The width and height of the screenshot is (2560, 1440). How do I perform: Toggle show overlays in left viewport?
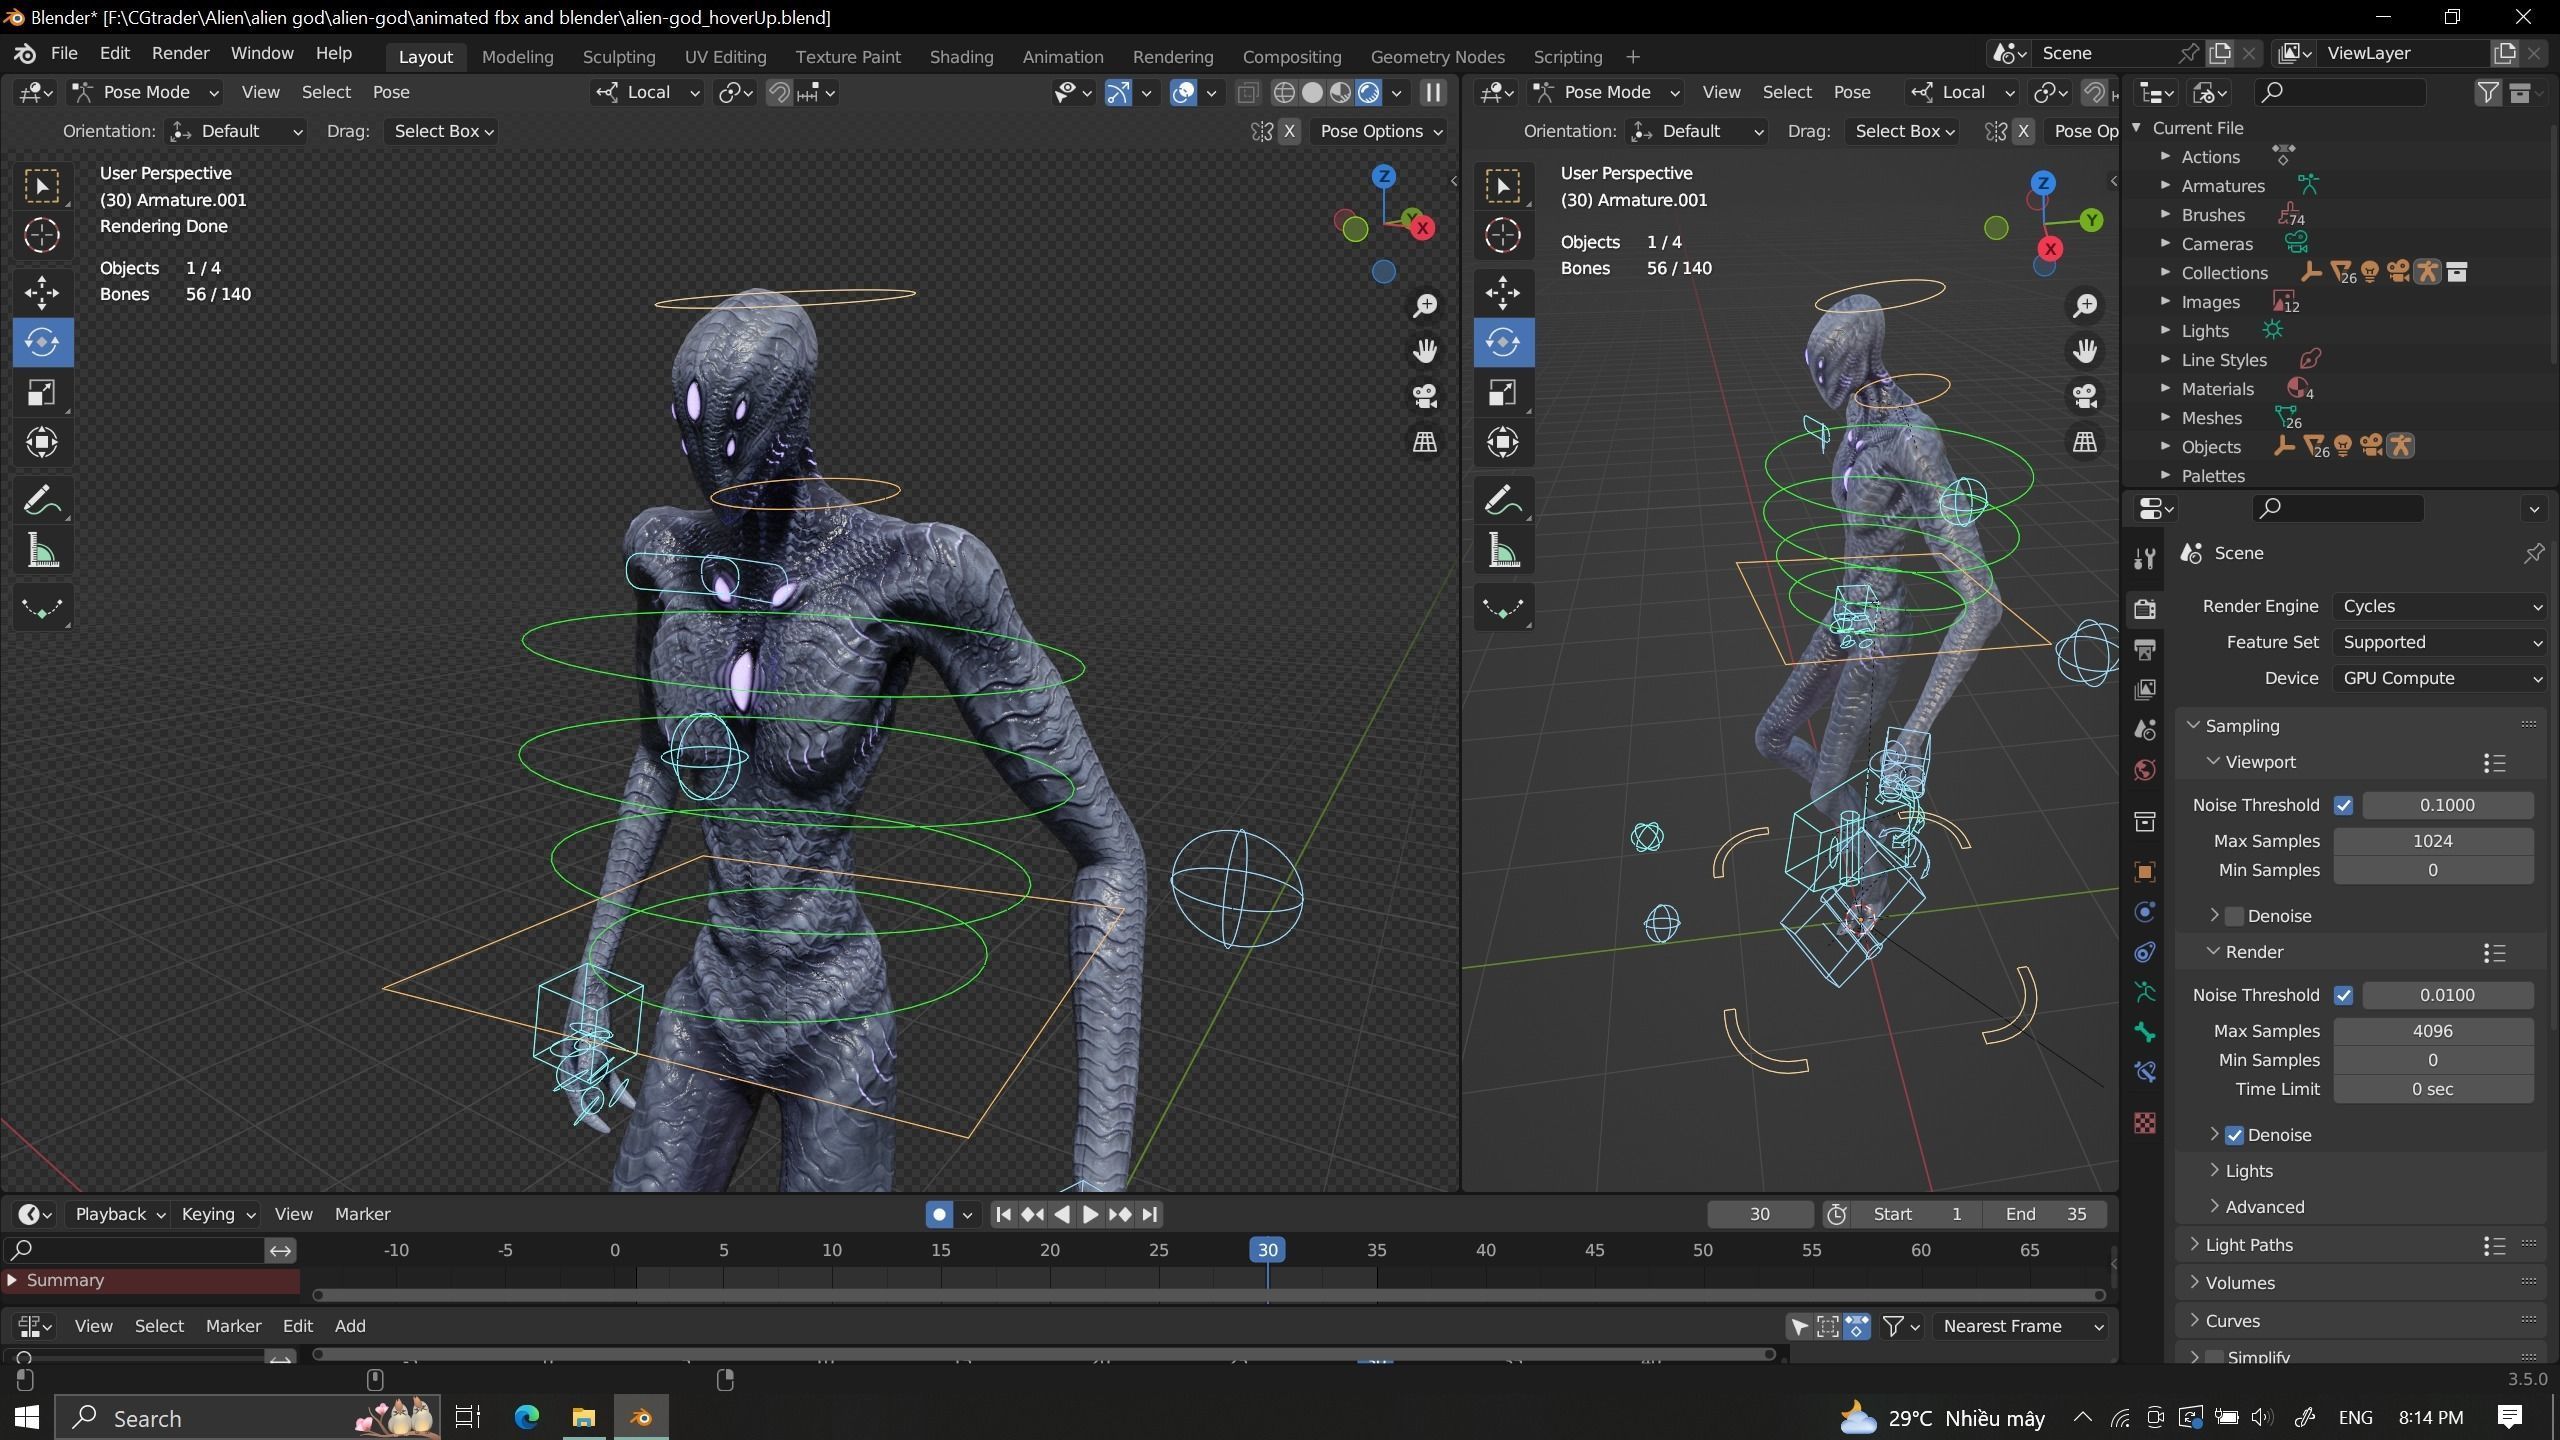(x=1183, y=93)
